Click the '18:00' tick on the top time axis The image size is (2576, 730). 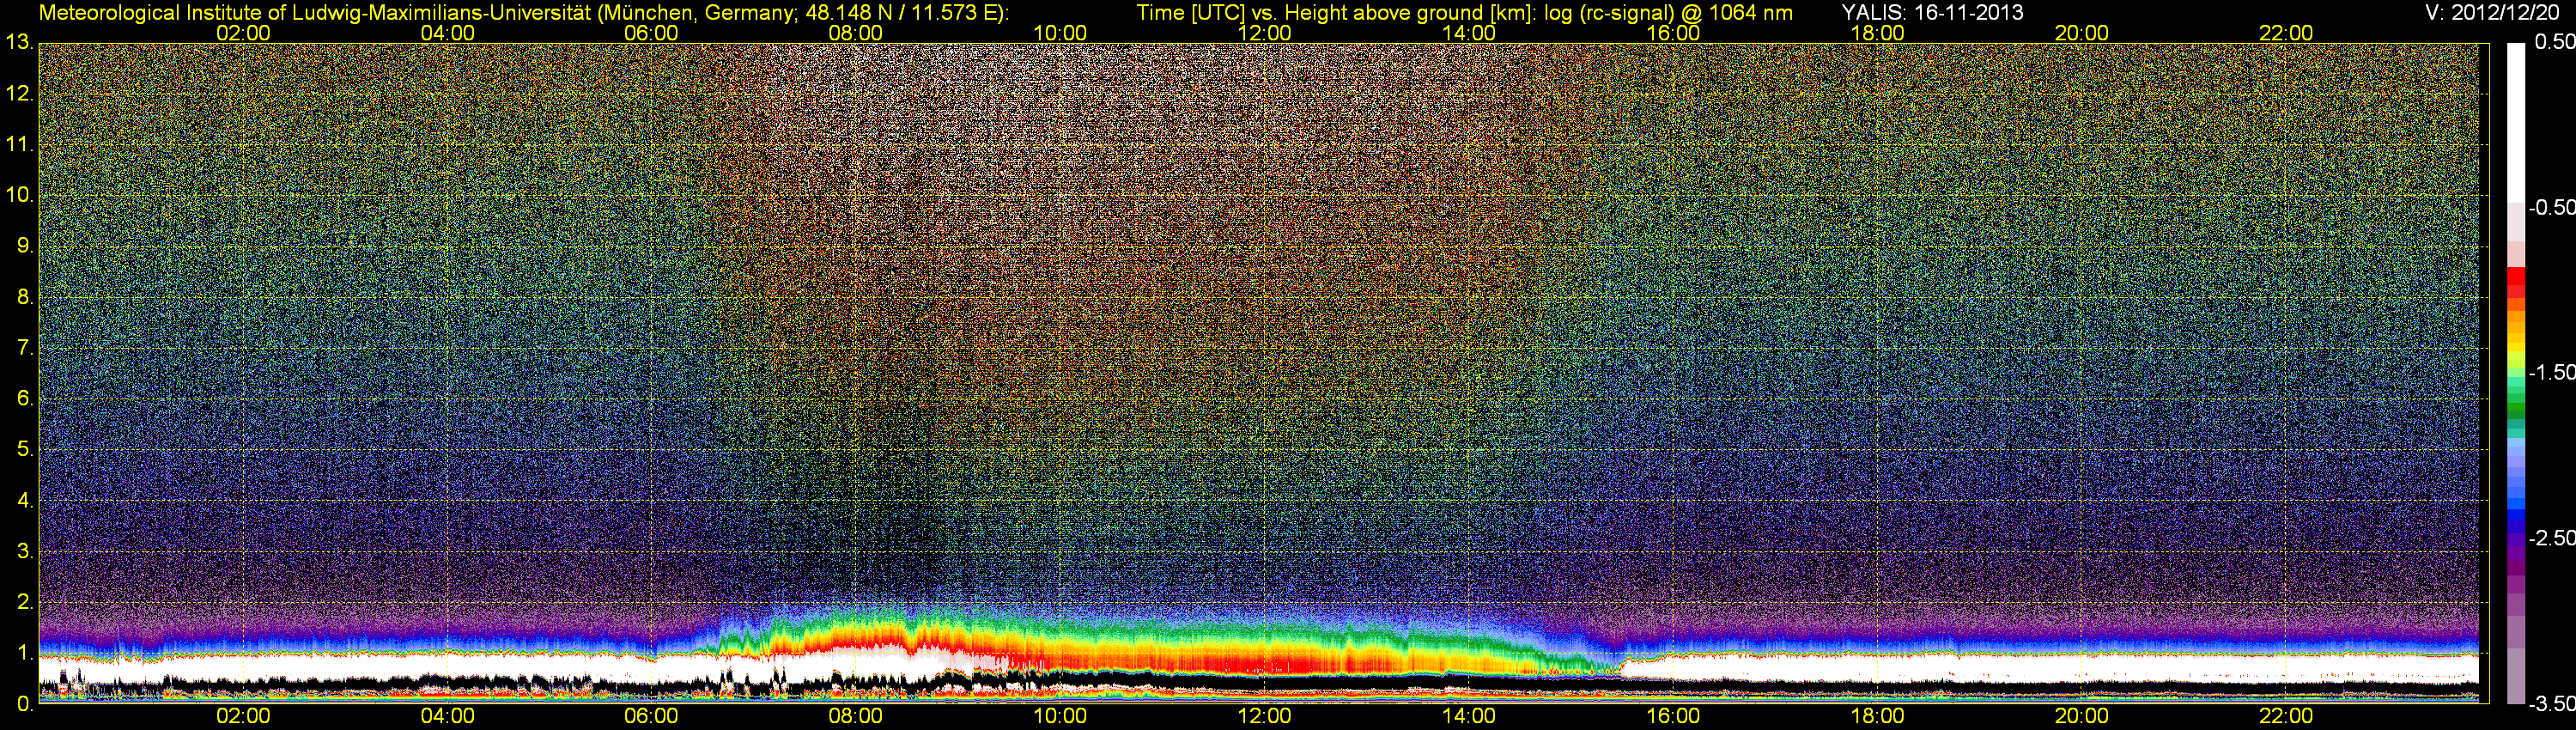click(x=1877, y=33)
